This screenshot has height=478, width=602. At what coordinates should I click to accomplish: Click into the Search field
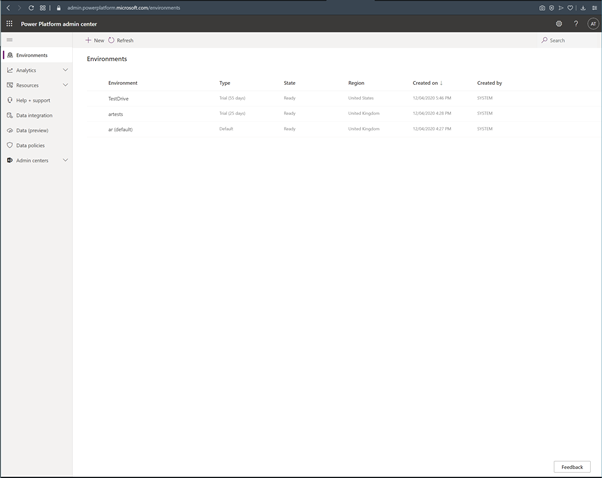(x=557, y=40)
